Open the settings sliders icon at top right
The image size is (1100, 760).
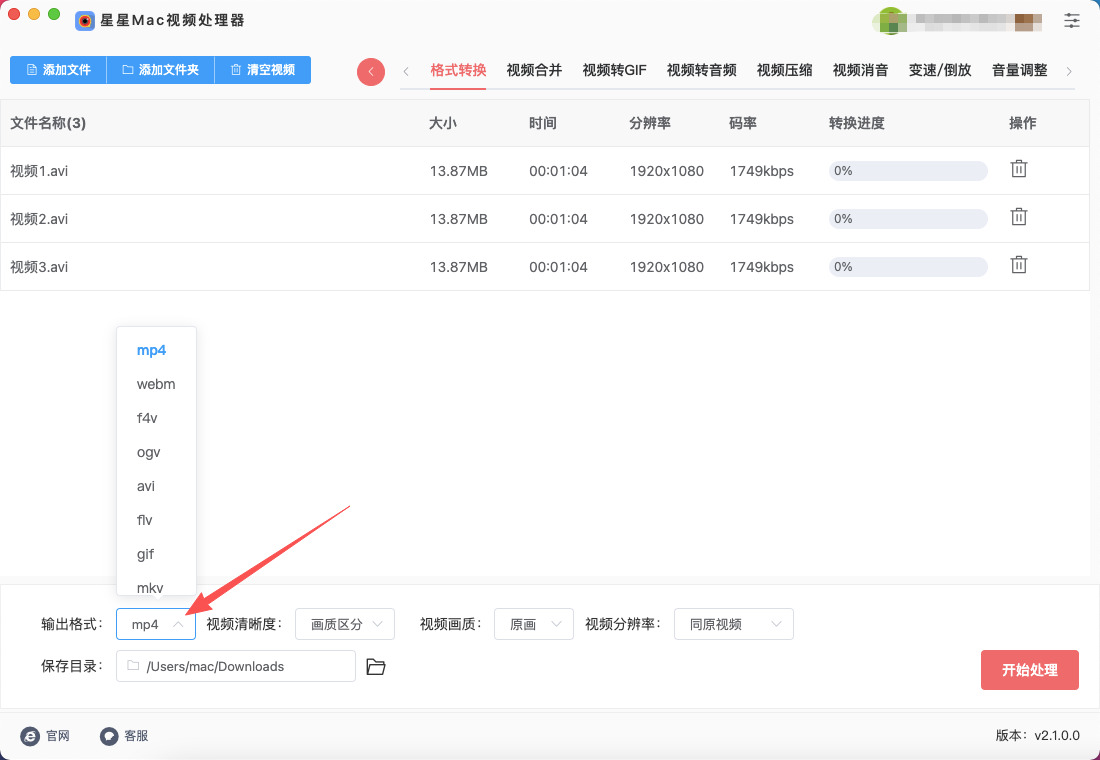coord(1072,20)
